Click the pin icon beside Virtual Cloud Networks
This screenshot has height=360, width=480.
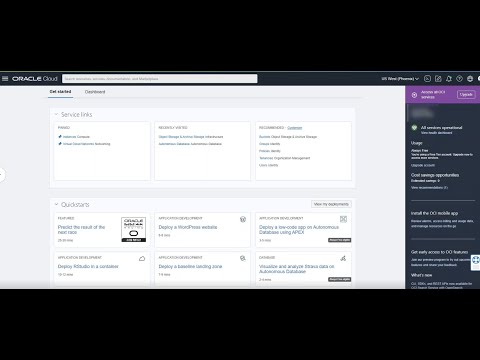point(60,144)
